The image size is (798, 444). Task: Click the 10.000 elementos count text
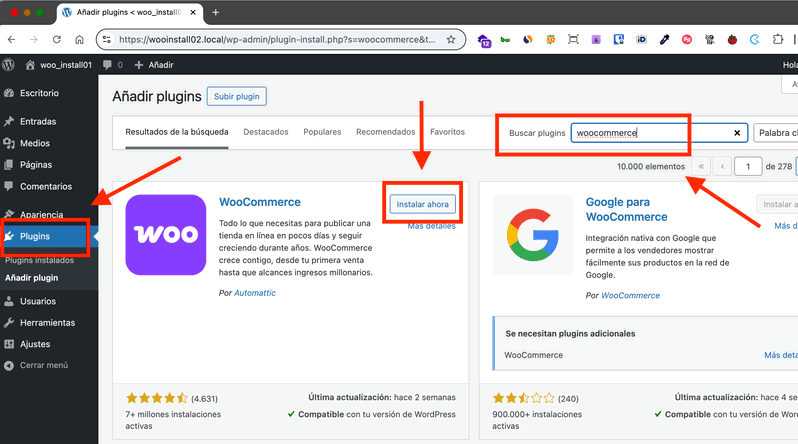[x=651, y=166]
